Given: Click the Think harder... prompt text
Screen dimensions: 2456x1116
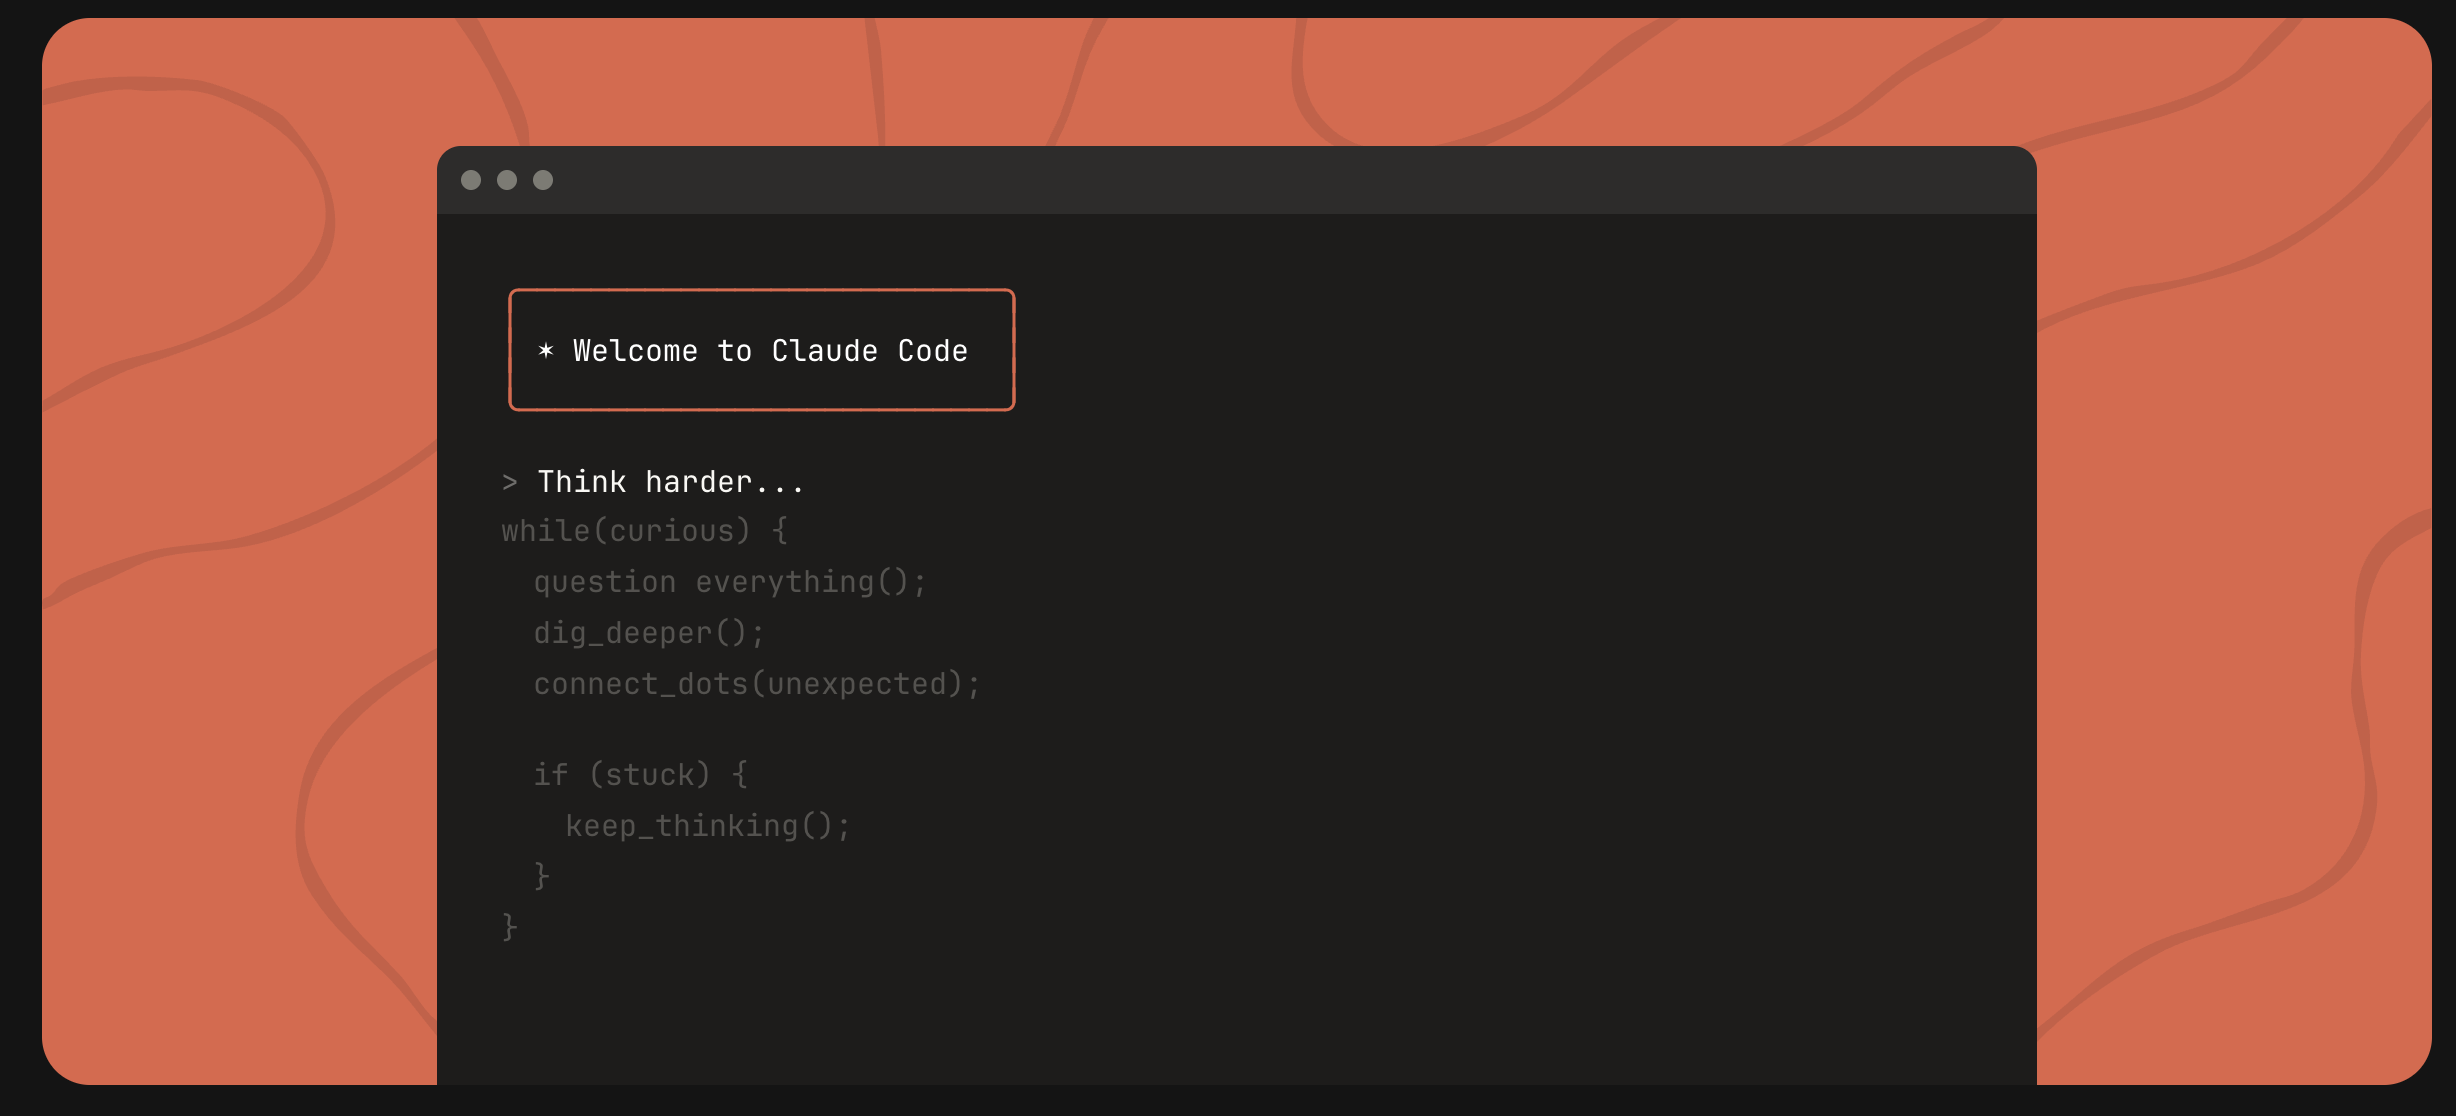Looking at the screenshot, I should [x=671, y=482].
